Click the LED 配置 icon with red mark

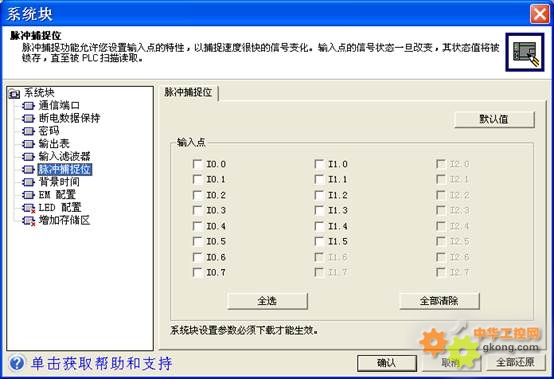pos(29,208)
